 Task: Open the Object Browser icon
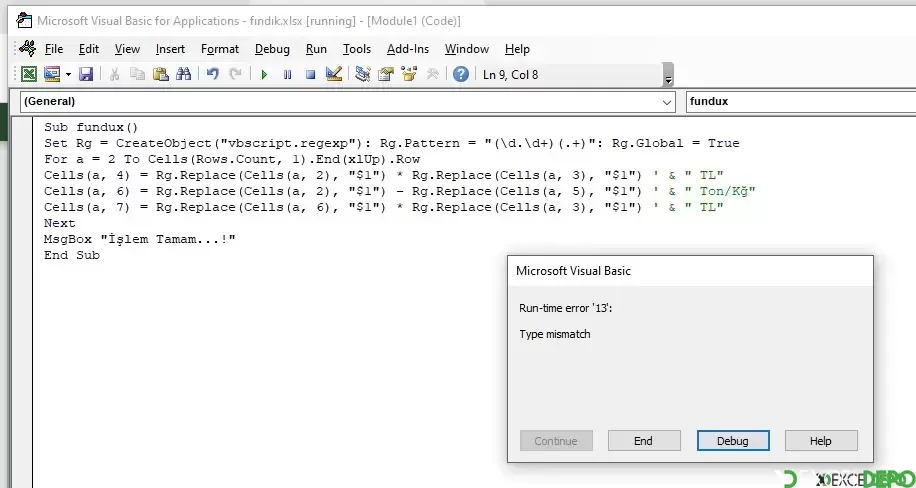(409, 74)
